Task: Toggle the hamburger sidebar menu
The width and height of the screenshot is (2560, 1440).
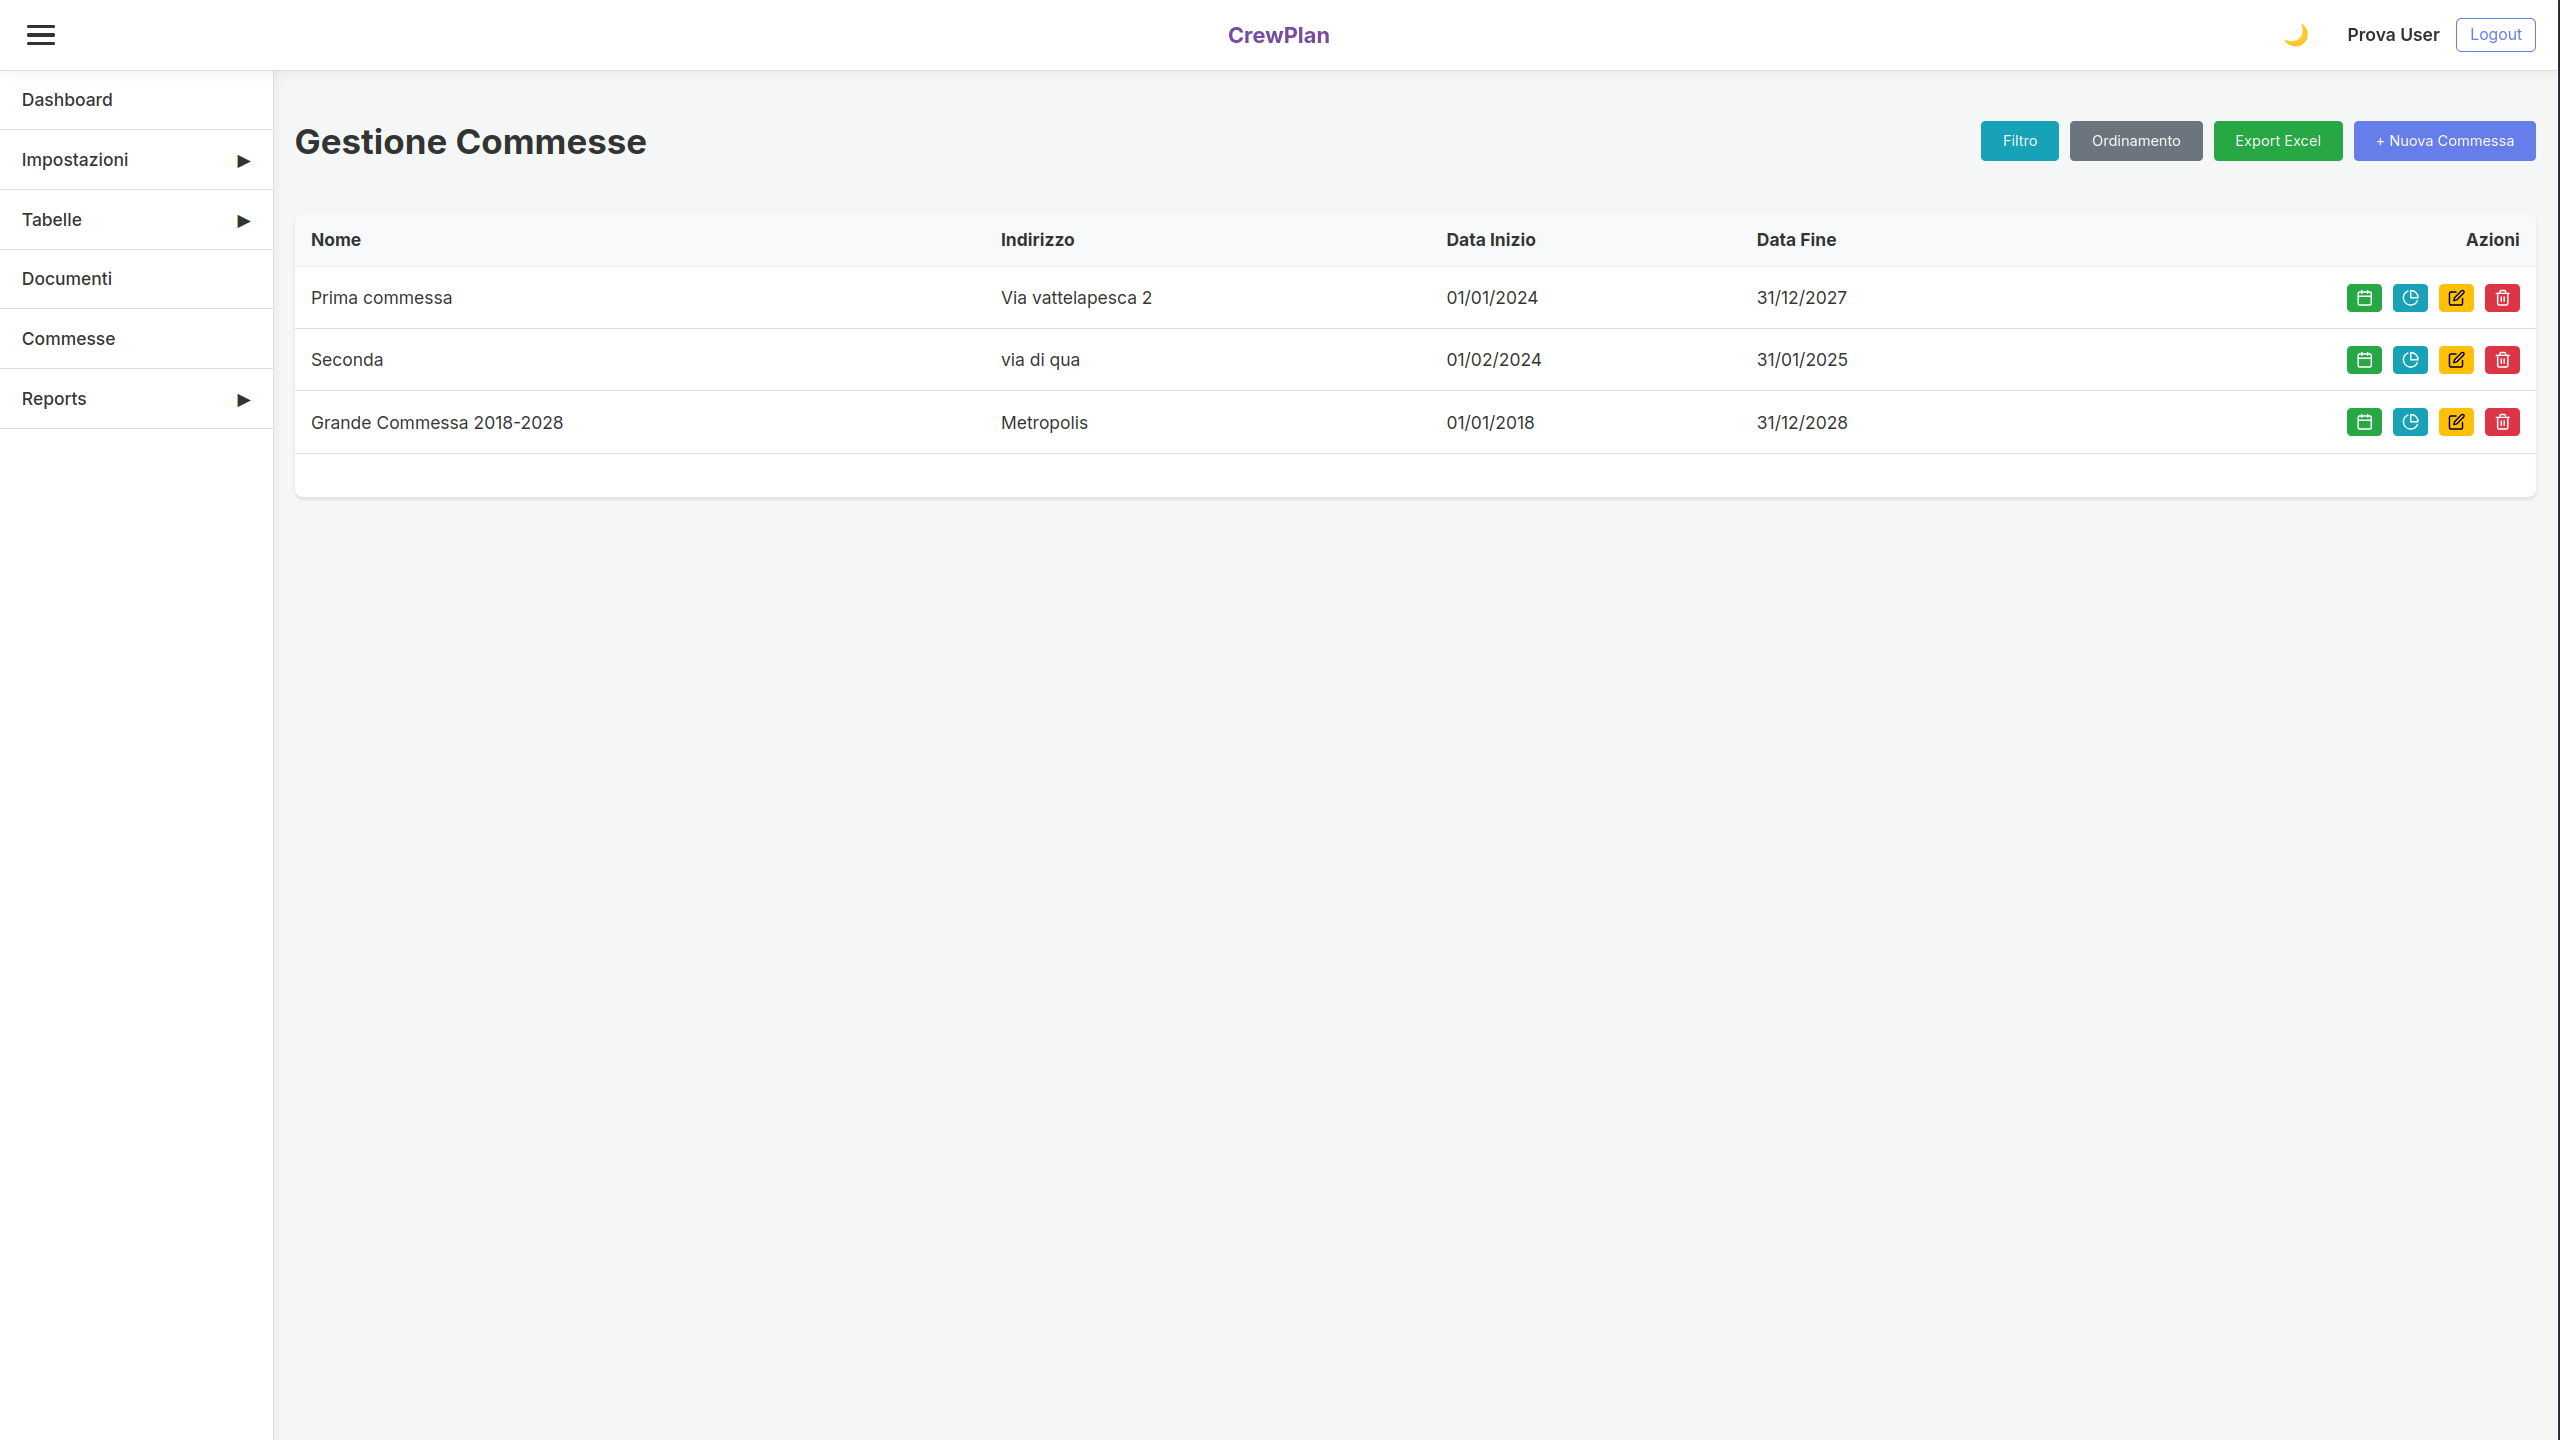Action: click(41, 35)
